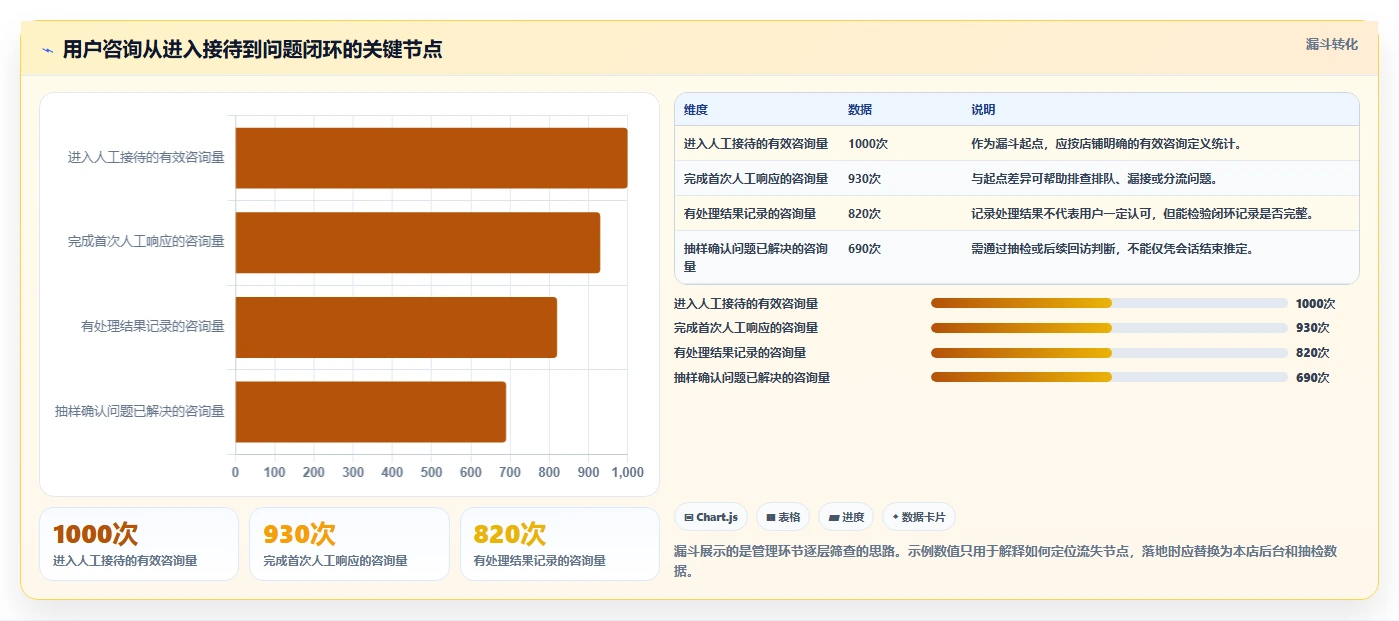
Task: Click description 与起点差异可帮助排查排队、漏接或分流问题
Action: point(1094,179)
